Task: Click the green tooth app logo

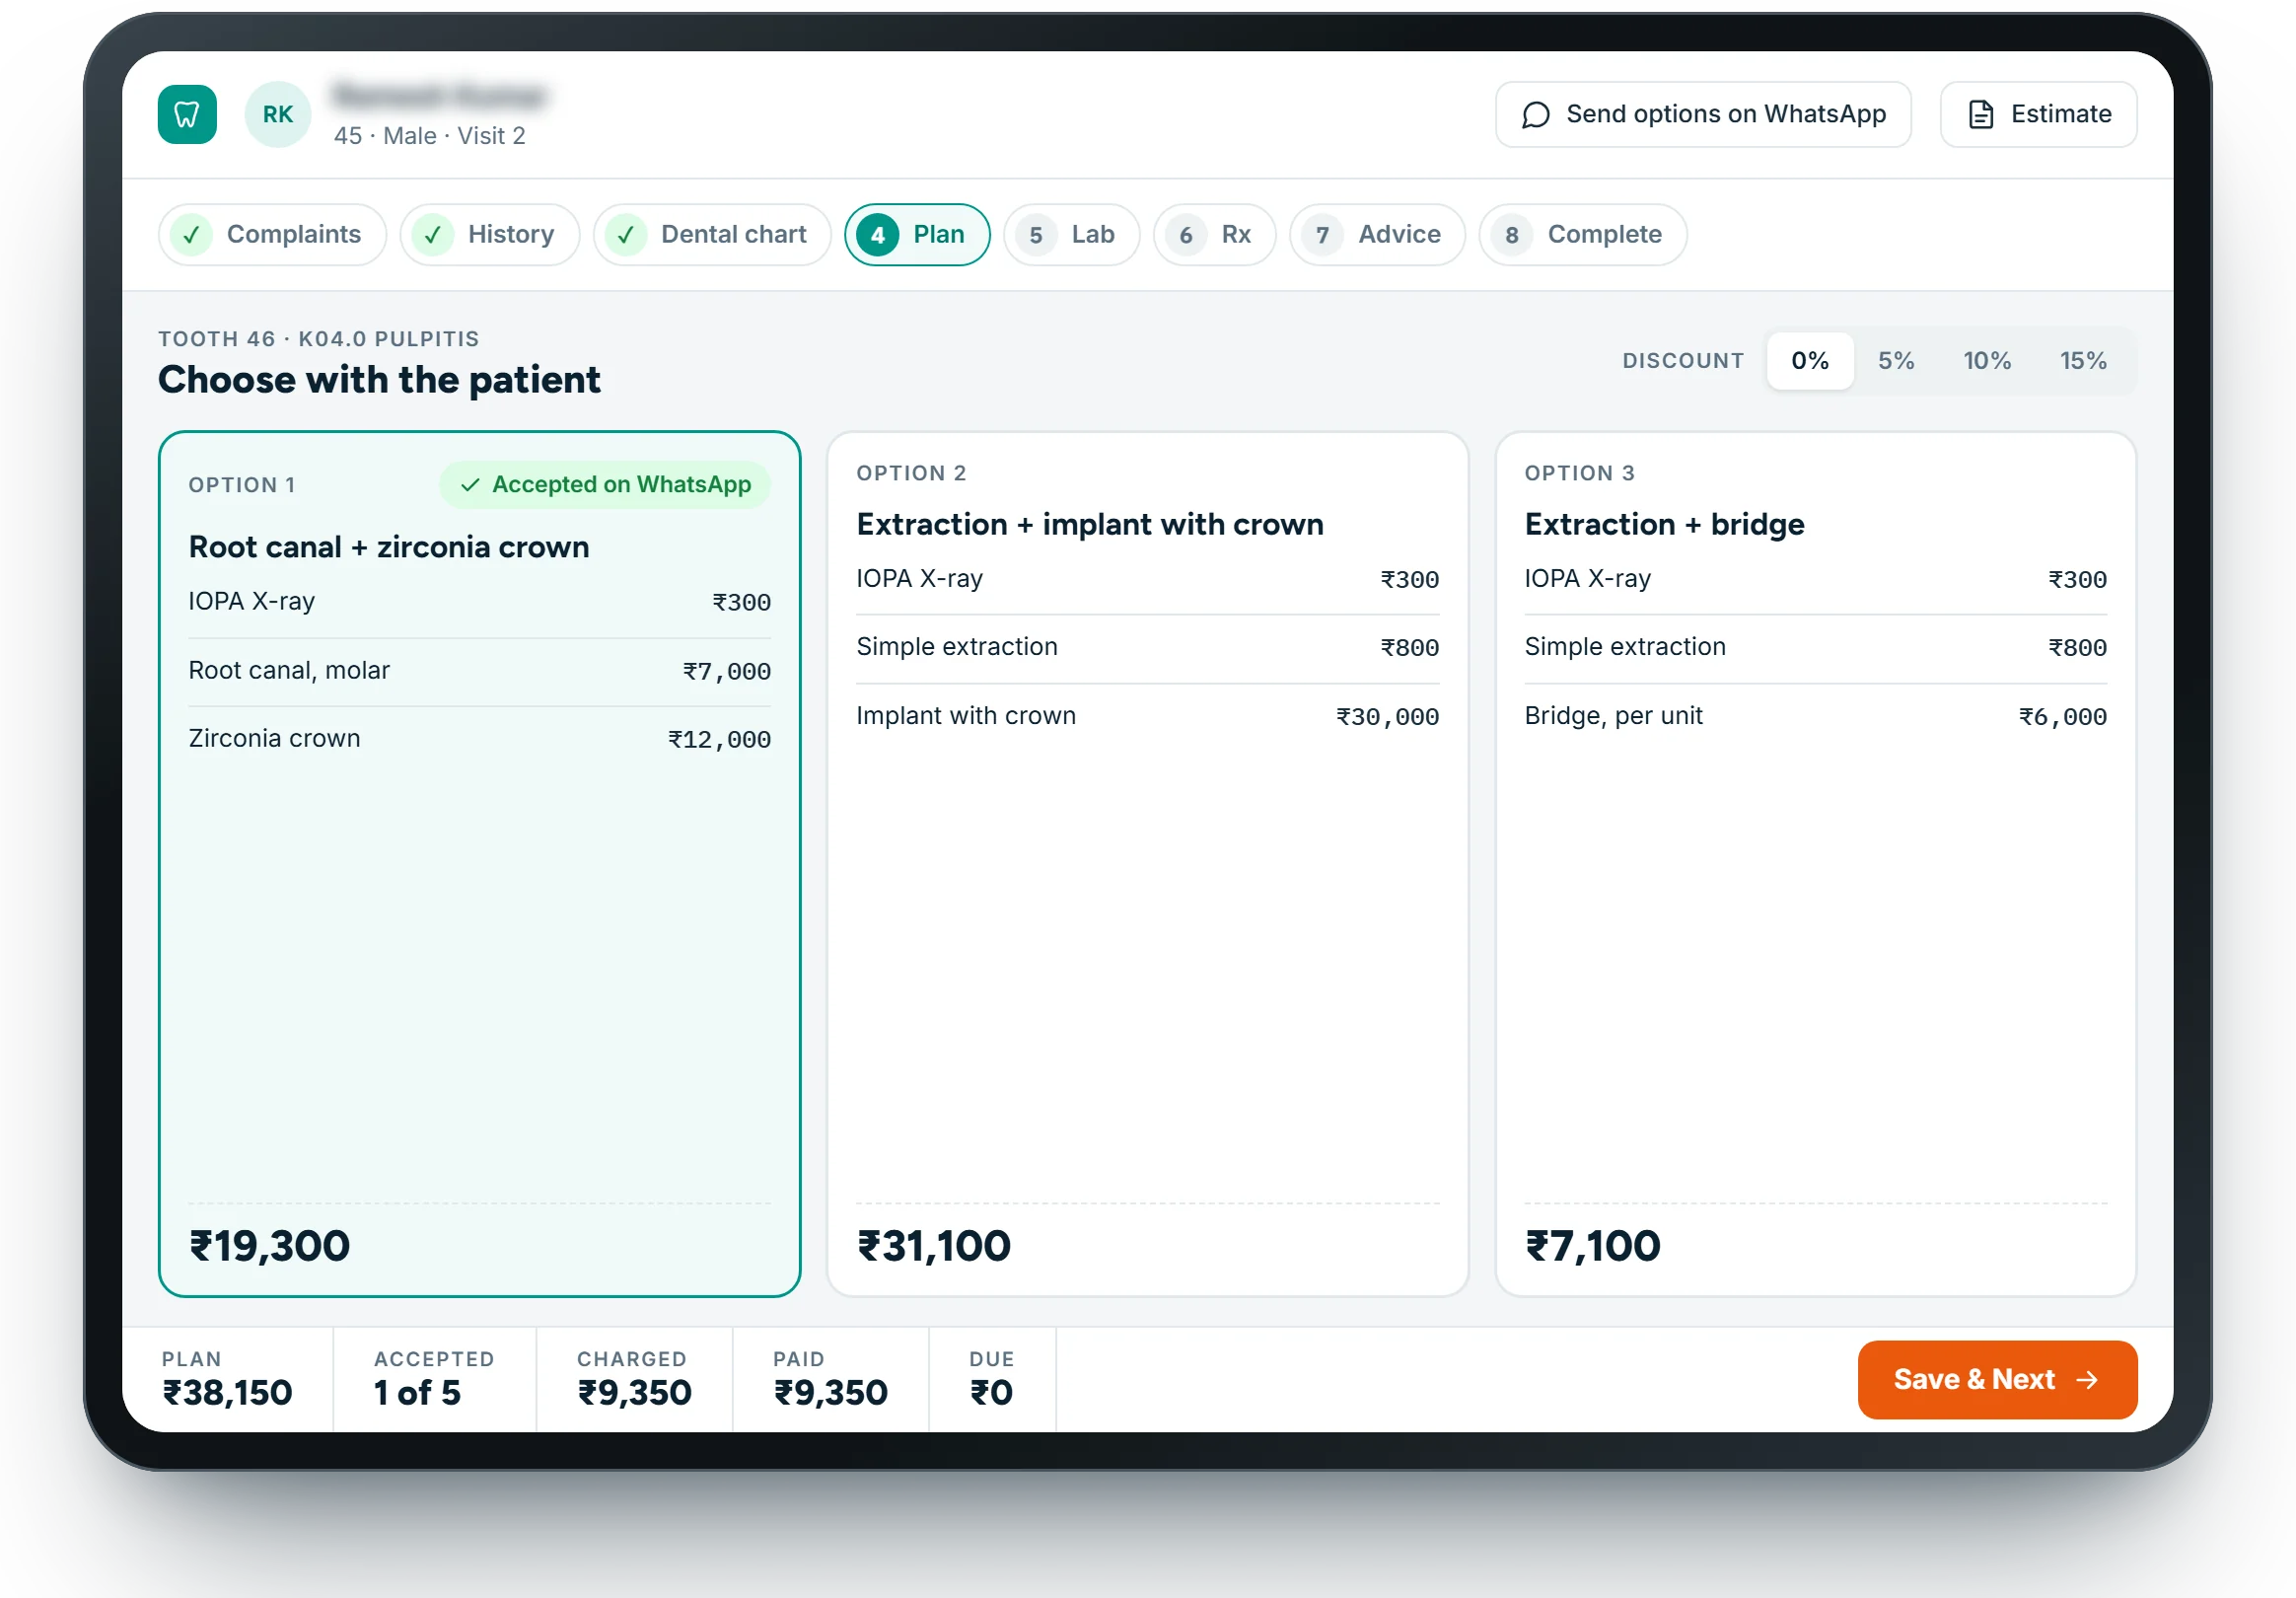Action: pyautogui.click(x=187, y=114)
